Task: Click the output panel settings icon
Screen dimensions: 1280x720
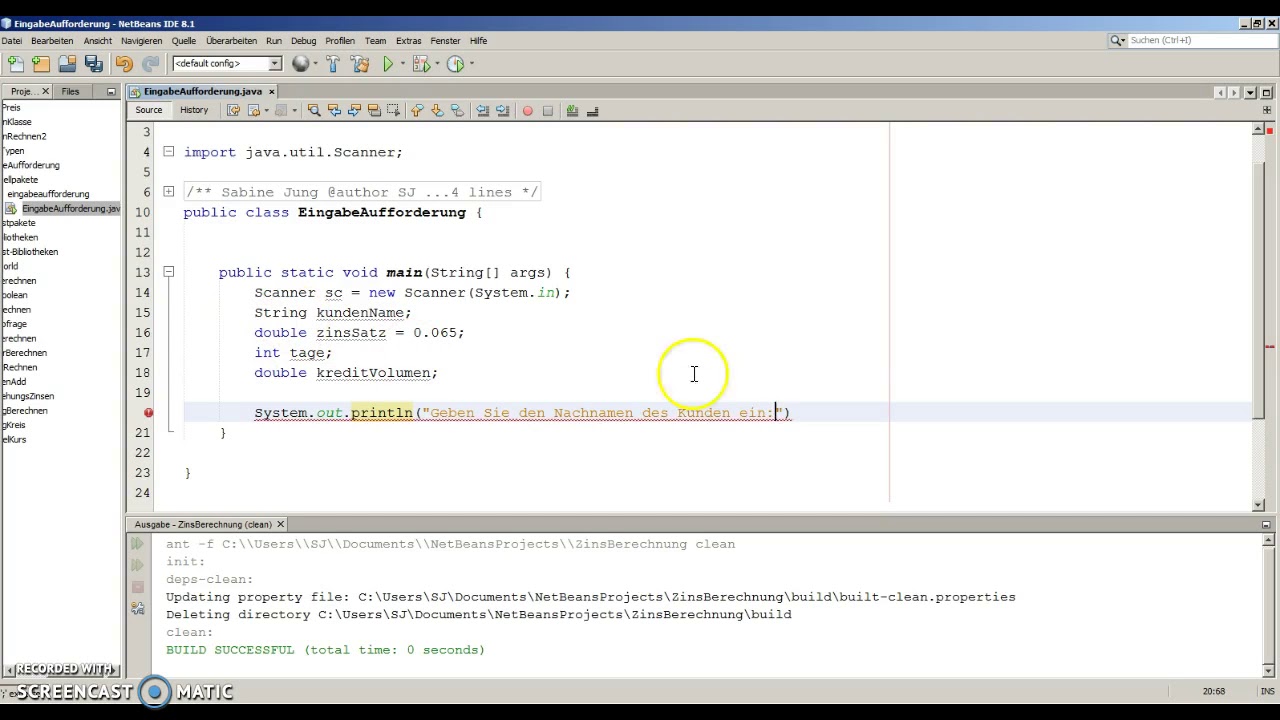Action: pos(137,608)
